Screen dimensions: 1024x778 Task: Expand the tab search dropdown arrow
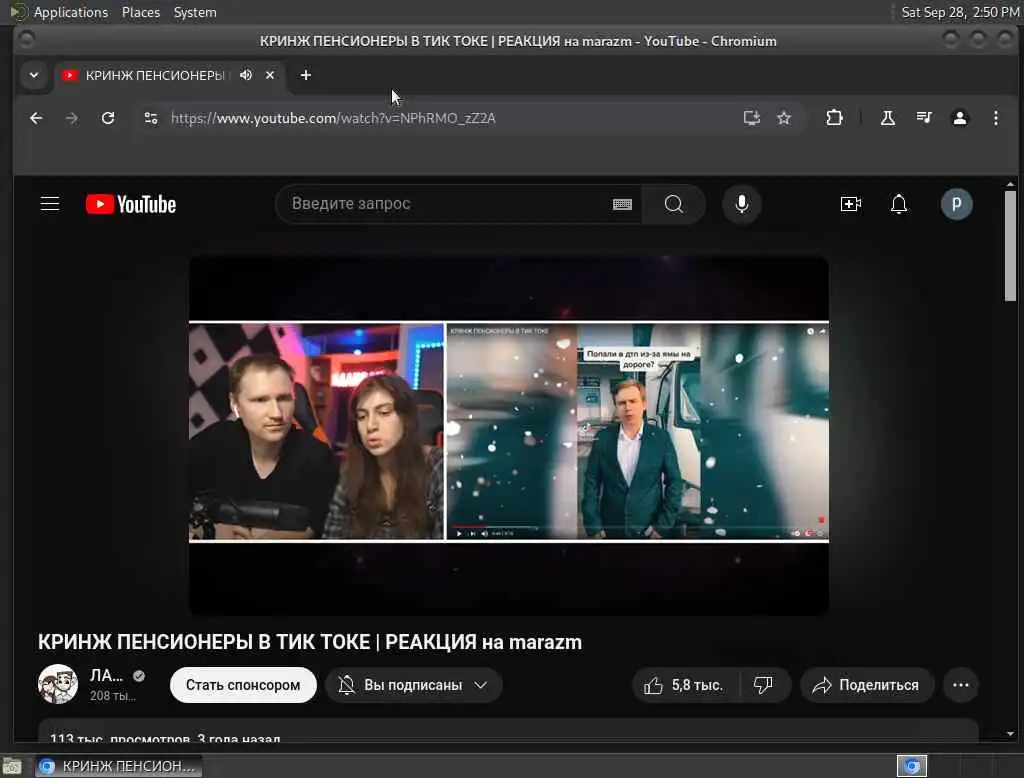coord(34,75)
